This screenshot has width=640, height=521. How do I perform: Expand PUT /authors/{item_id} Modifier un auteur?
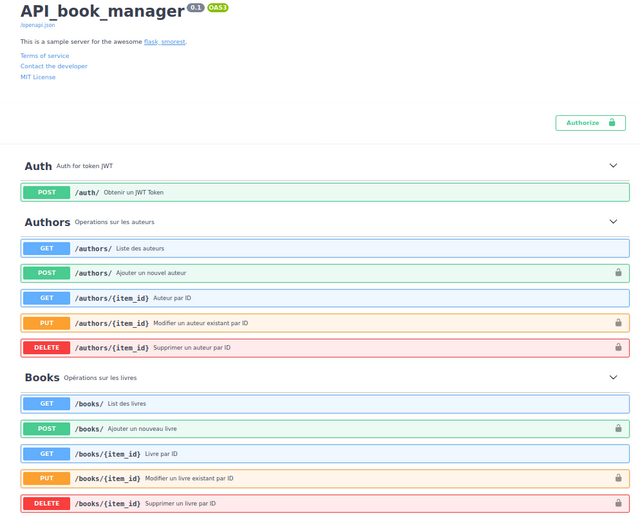pyautogui.click(x=325, y=323)
